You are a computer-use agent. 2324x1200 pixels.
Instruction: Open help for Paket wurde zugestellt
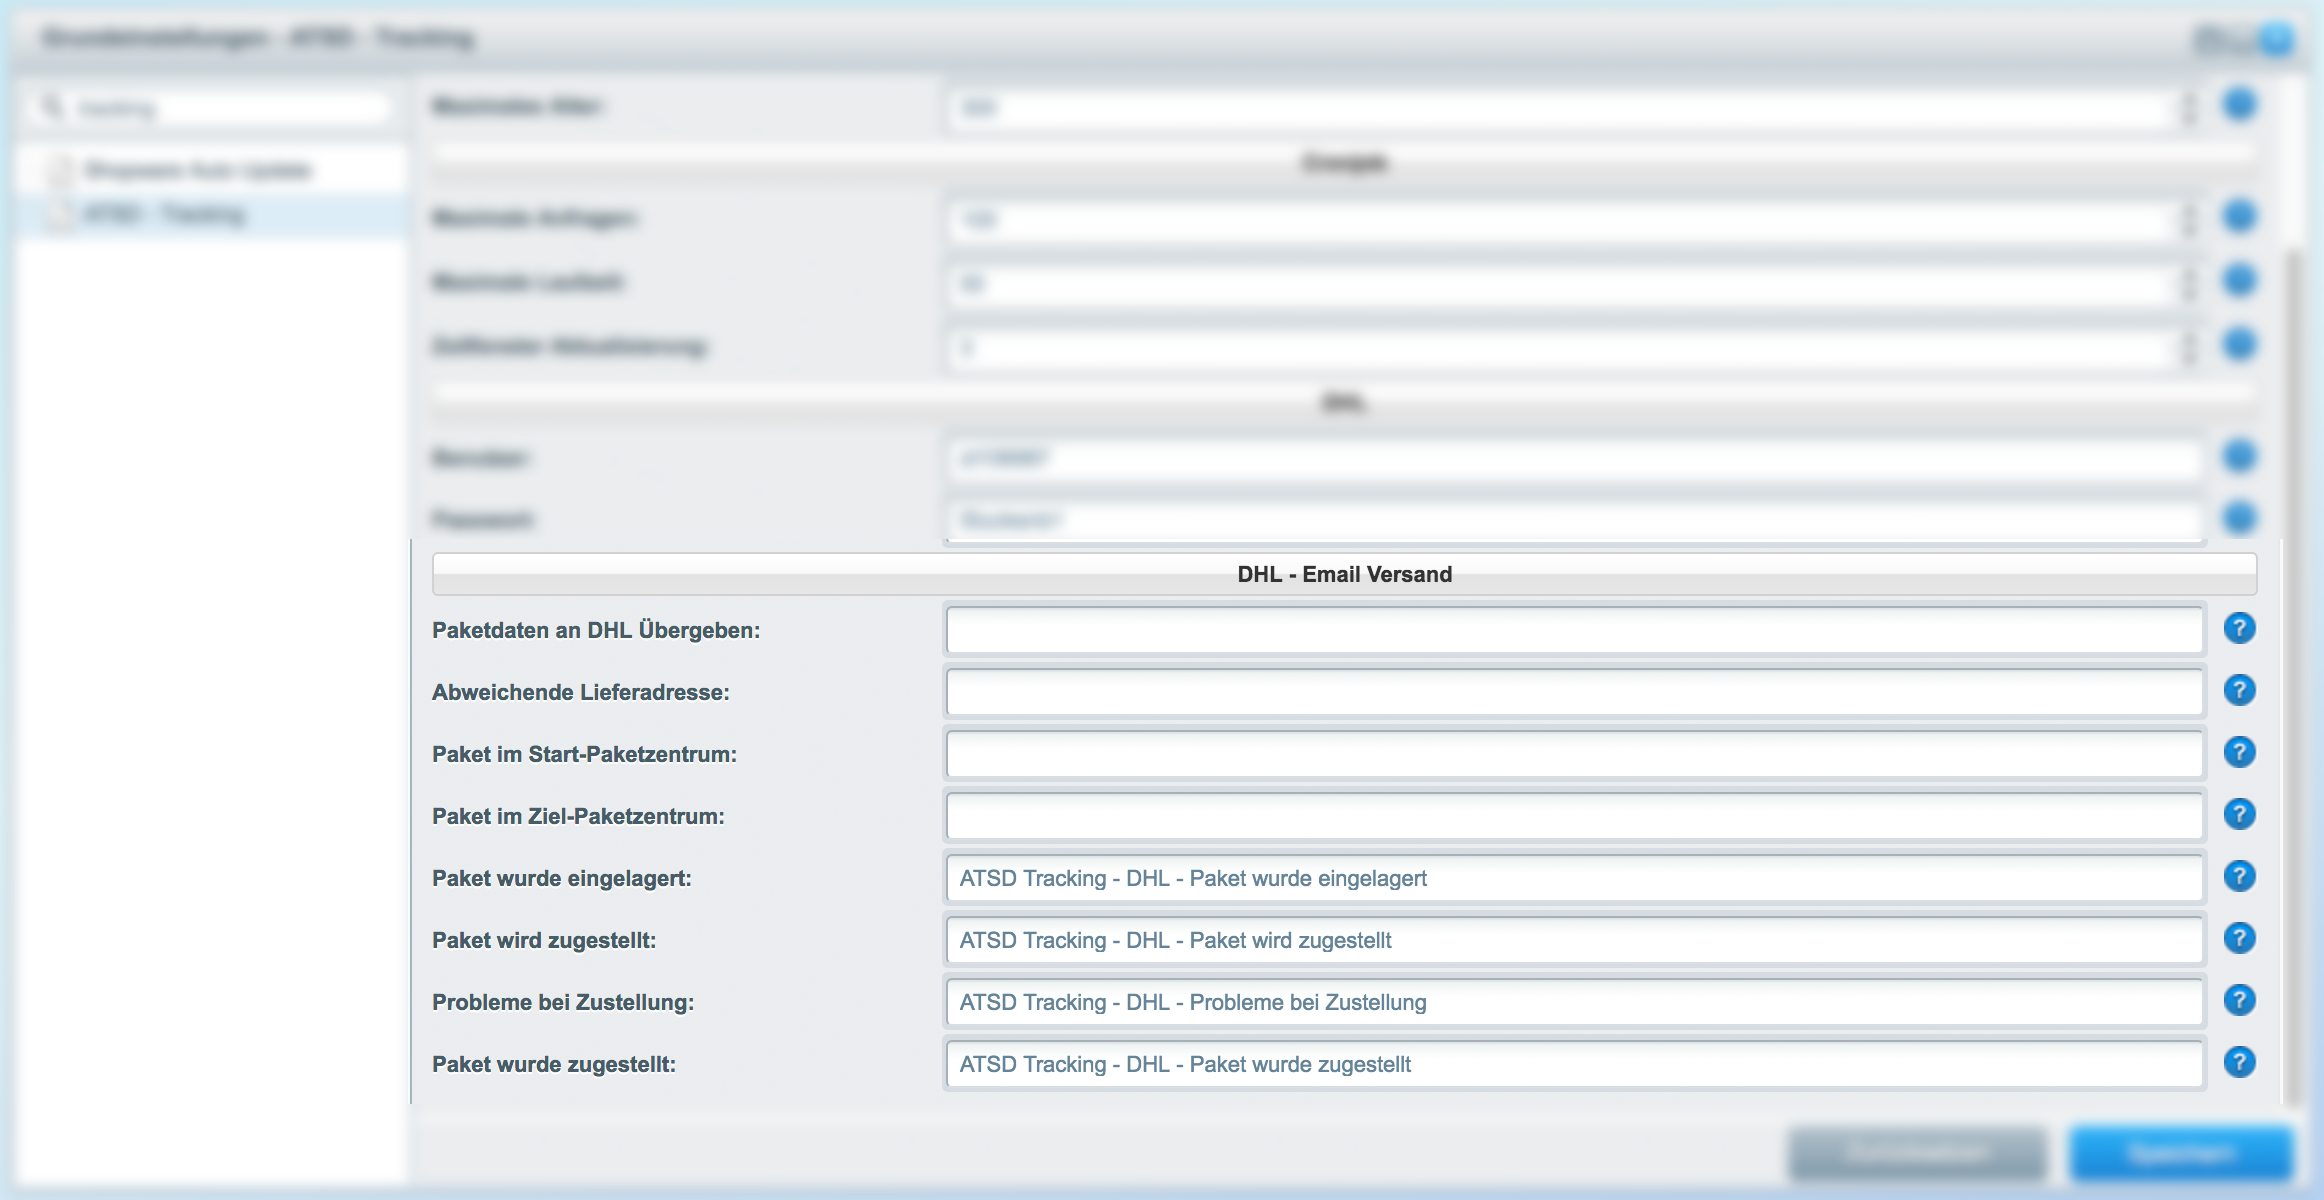pos(2239,1062)
